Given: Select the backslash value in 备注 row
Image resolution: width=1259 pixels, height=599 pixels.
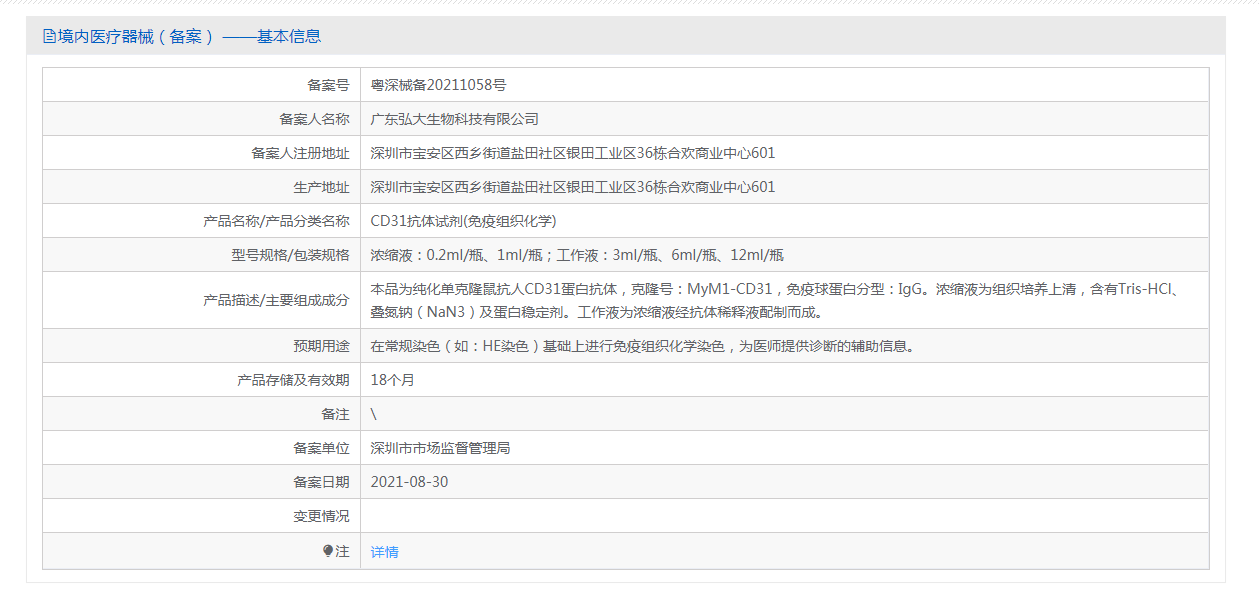Looking at the screenshot, I should pos(374,414).
